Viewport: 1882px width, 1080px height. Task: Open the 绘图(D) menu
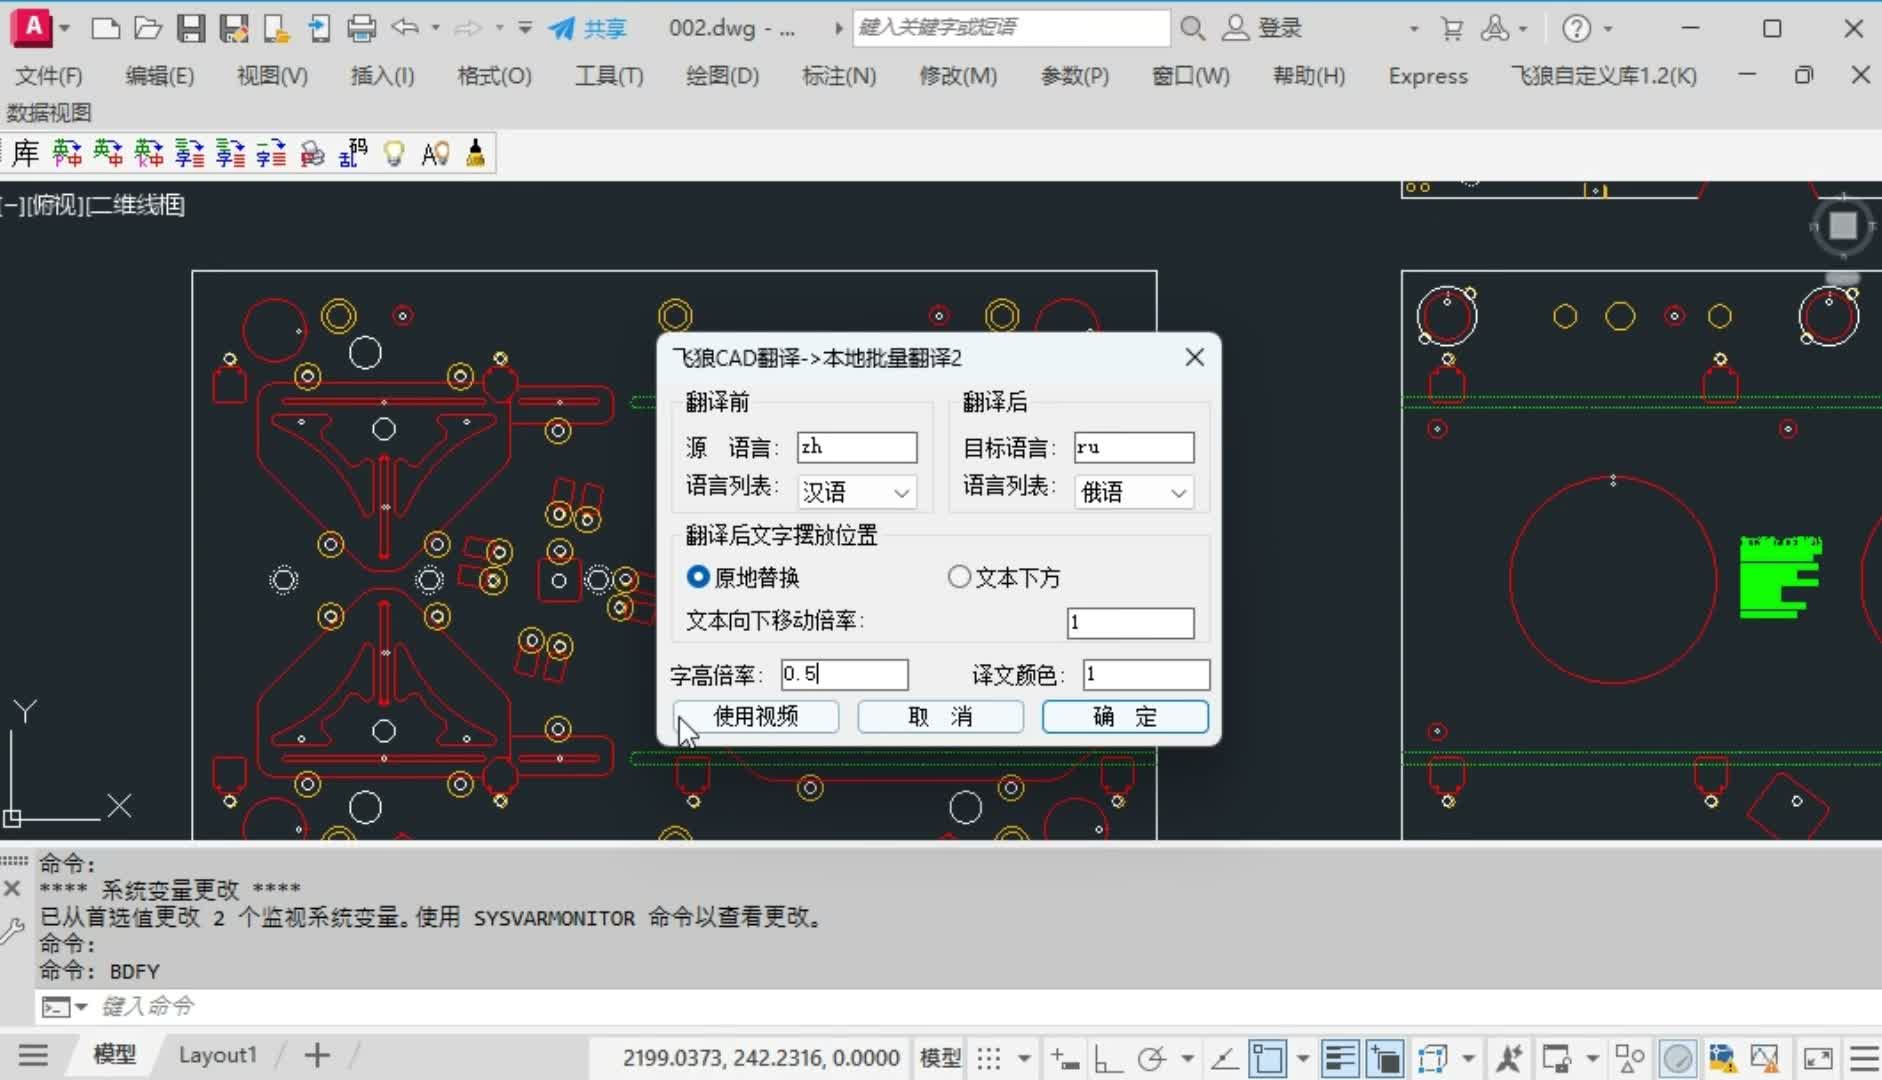tap(722, 76)
